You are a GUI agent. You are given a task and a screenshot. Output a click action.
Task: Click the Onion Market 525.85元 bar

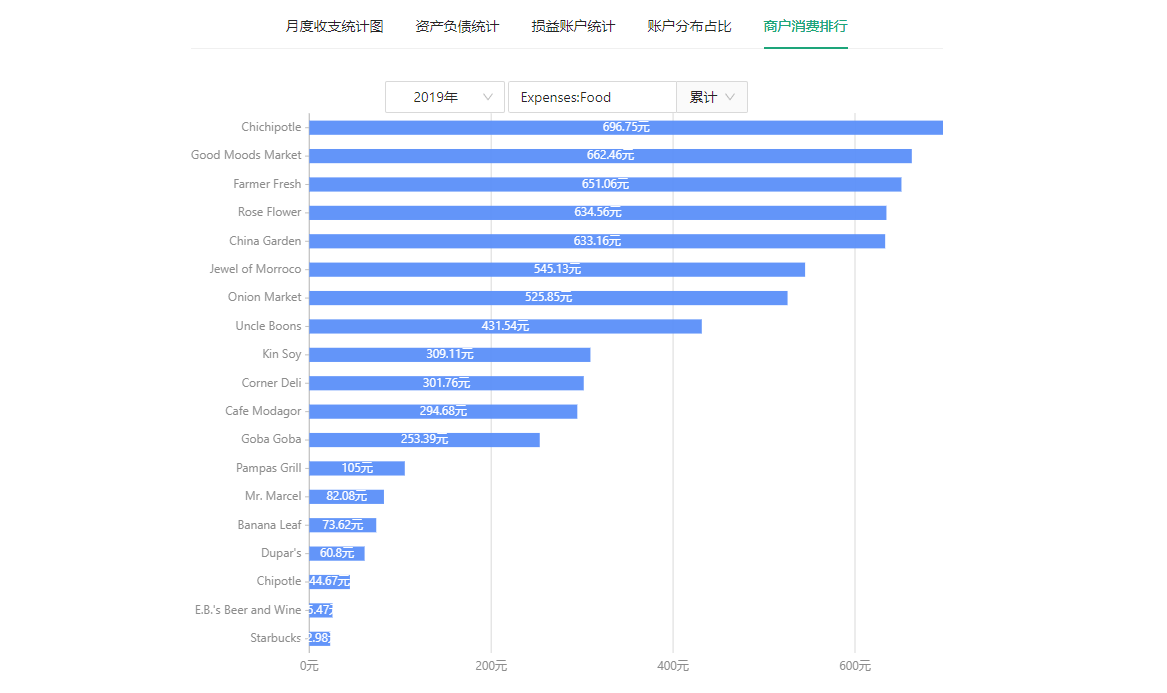pyautogui.click(x=549, y=298)
